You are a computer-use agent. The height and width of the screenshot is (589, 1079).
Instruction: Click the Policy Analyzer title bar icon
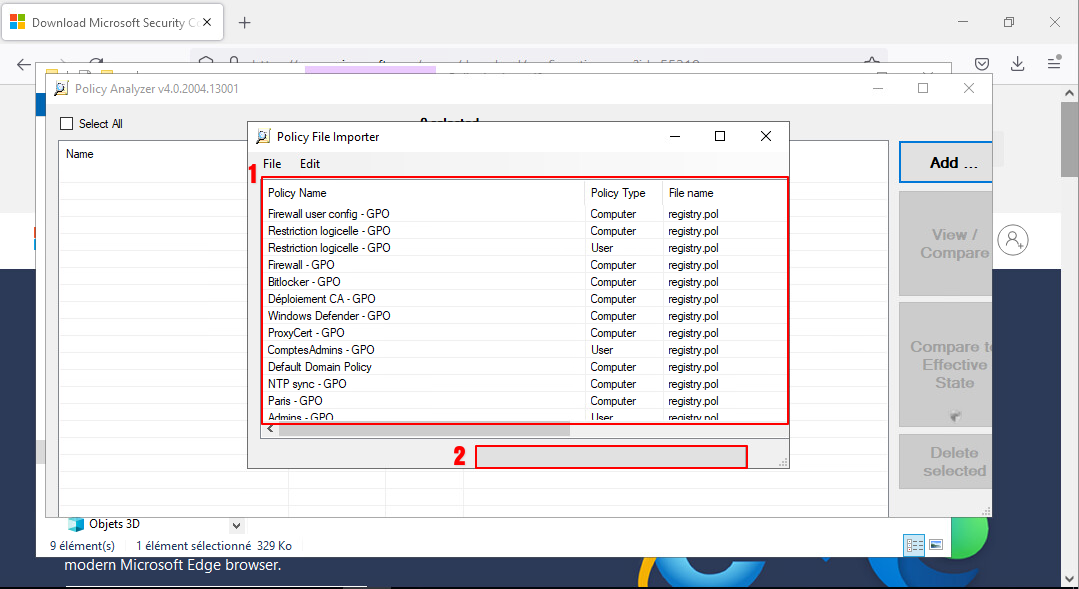[x=61, y=88]
